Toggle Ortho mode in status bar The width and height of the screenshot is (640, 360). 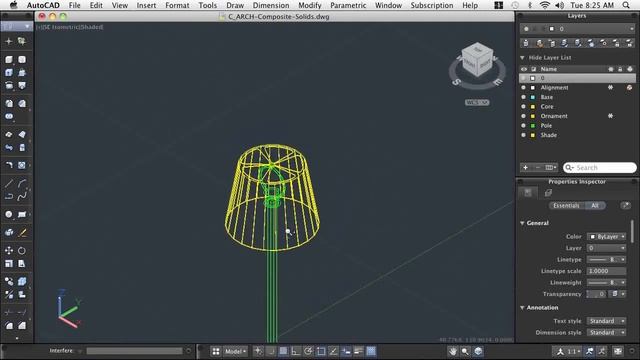tap(296, 351)
